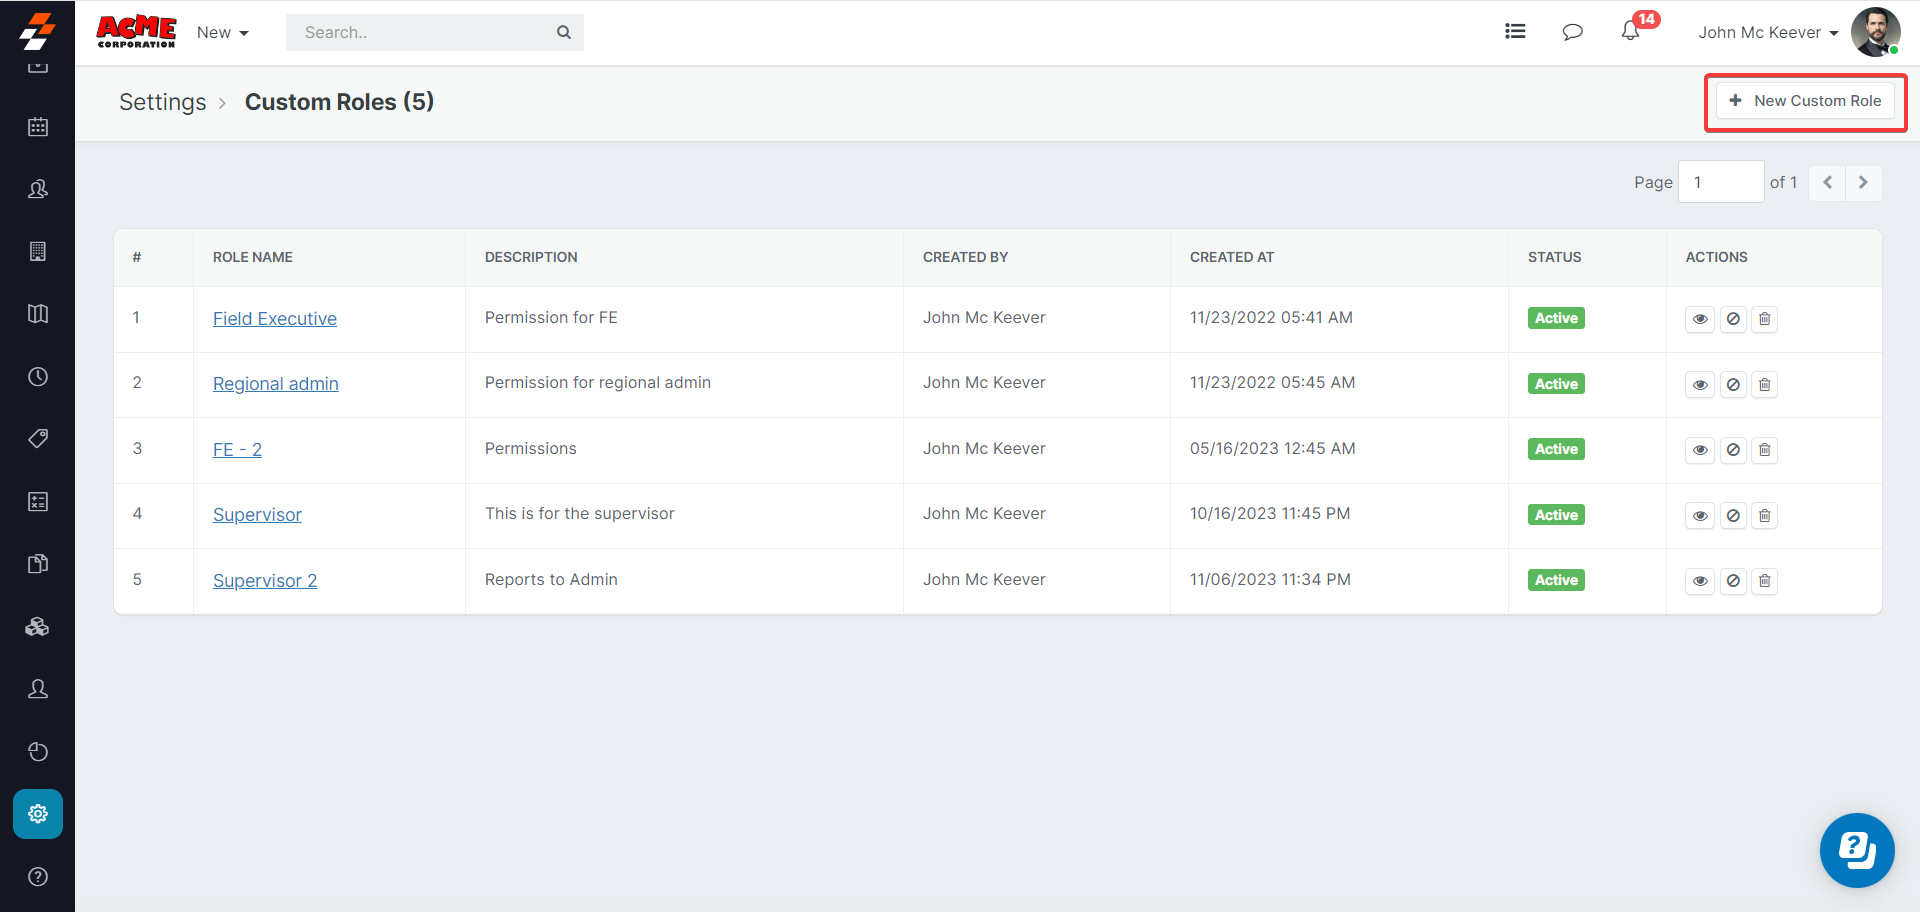Expand the New dropdown menu
Image resolution: width=1920 pixels, height=912 pixels.
pos(222,32)
